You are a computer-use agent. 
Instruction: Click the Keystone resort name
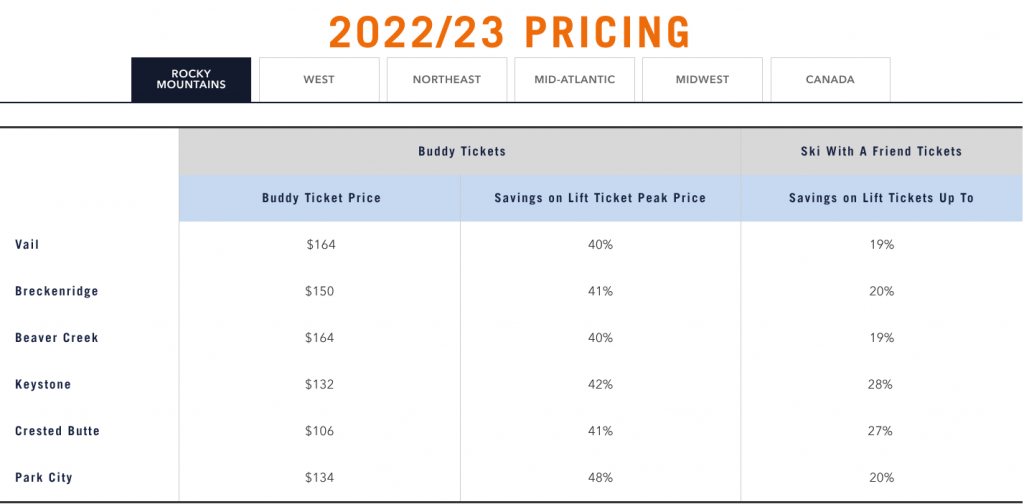43,384
